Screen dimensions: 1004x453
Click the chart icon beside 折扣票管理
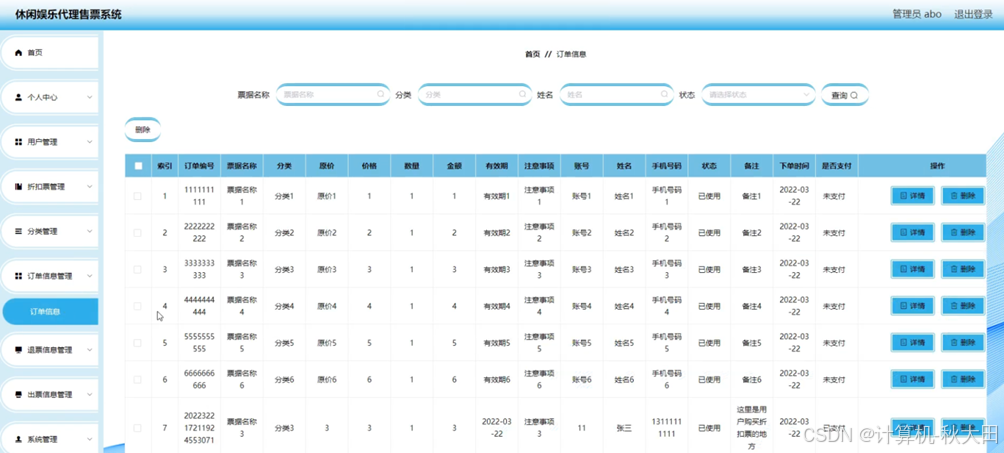tap(19, 187)
